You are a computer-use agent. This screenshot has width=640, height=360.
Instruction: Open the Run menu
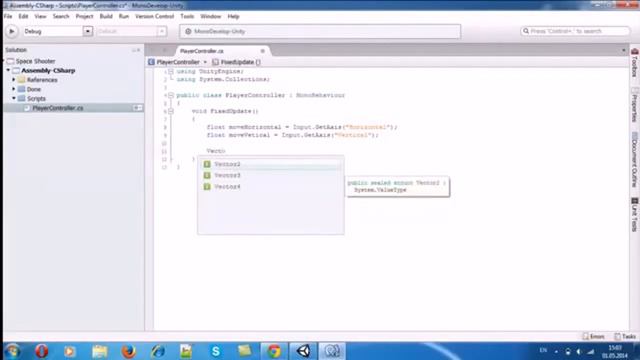click(124, 16)
